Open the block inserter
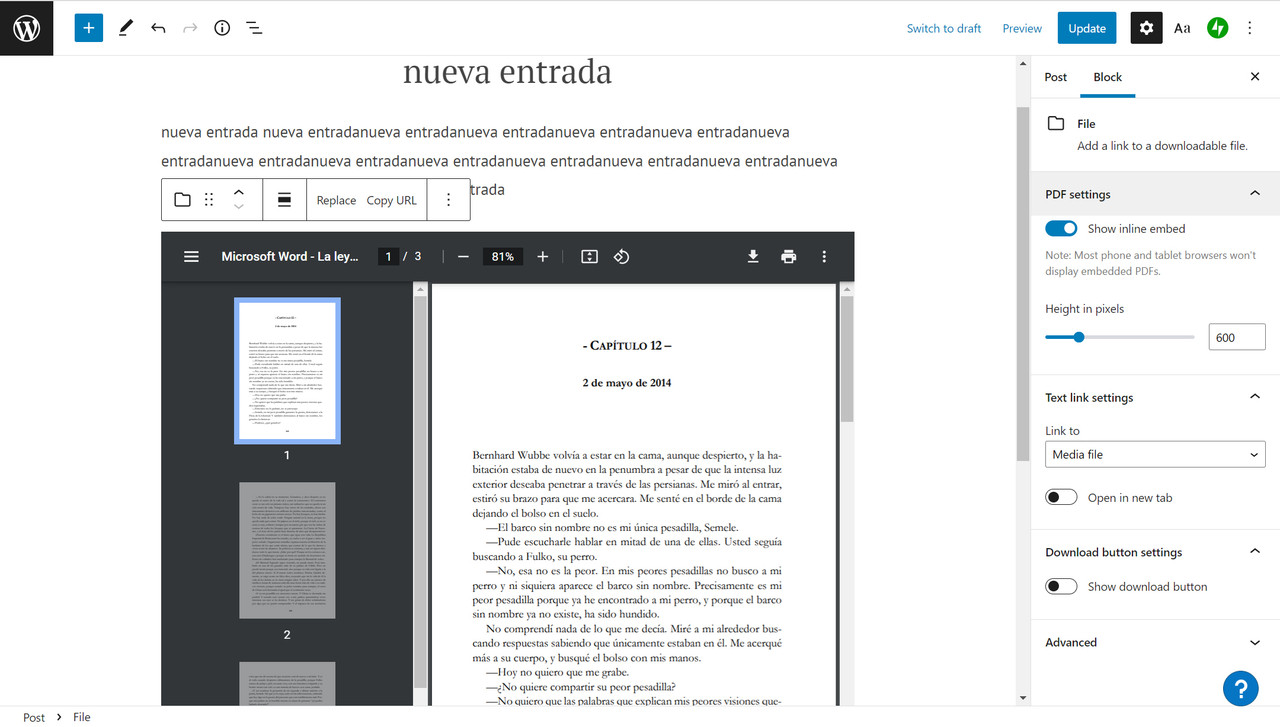 click(88, 28)
